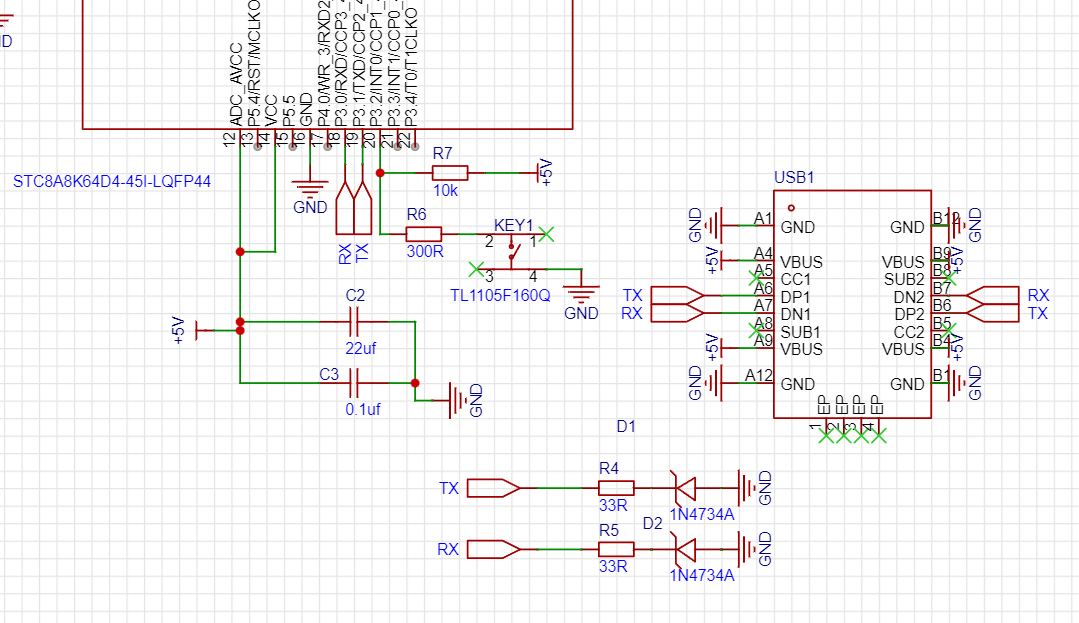The image size is (1079, 623).
Task: Select the R7 resistor symbol
Action: coord(450,173)
